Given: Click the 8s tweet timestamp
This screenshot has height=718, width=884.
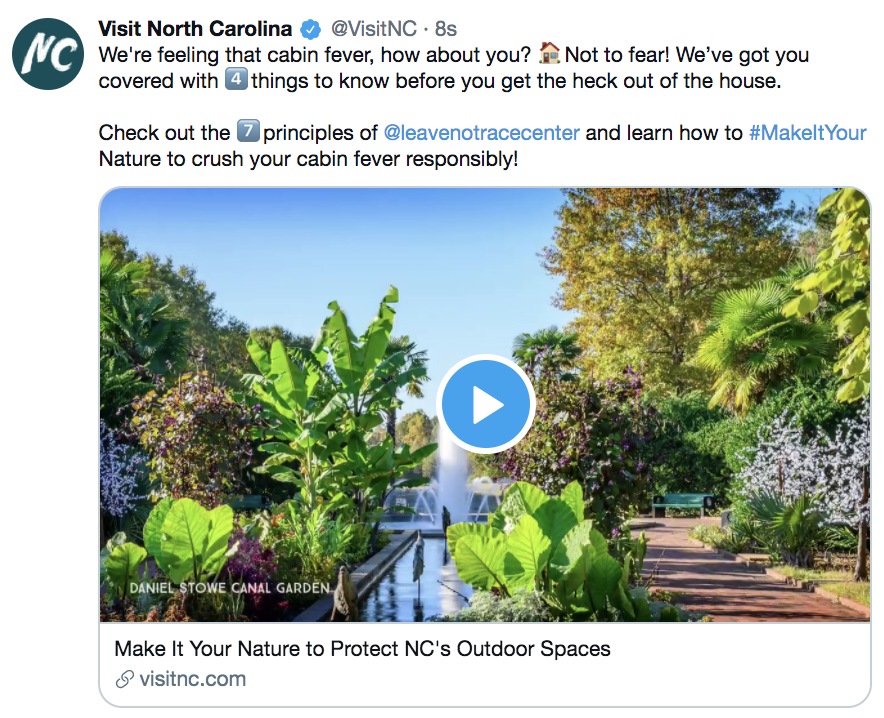Looking at the screenshot, I should (x=445, y=29).
